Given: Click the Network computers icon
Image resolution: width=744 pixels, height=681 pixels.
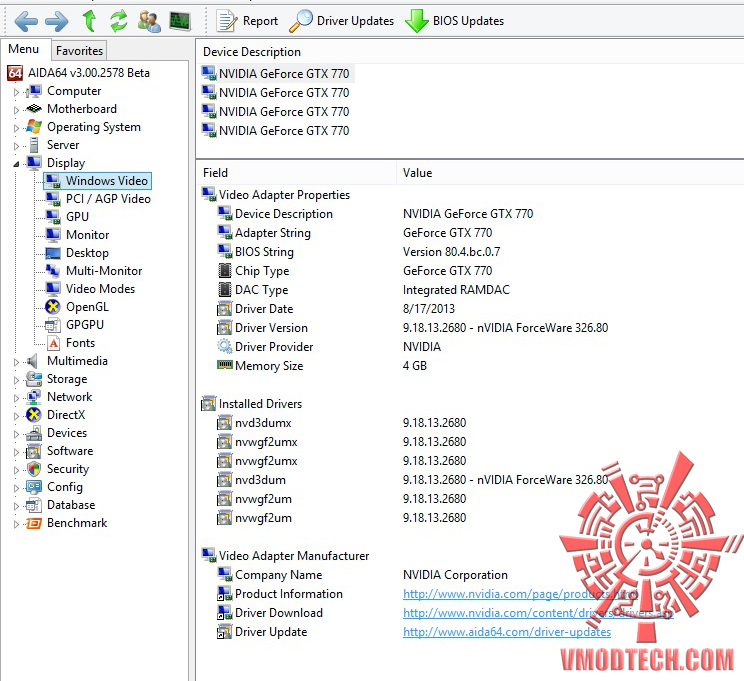Looking at the screenshot, I should 34,397.
